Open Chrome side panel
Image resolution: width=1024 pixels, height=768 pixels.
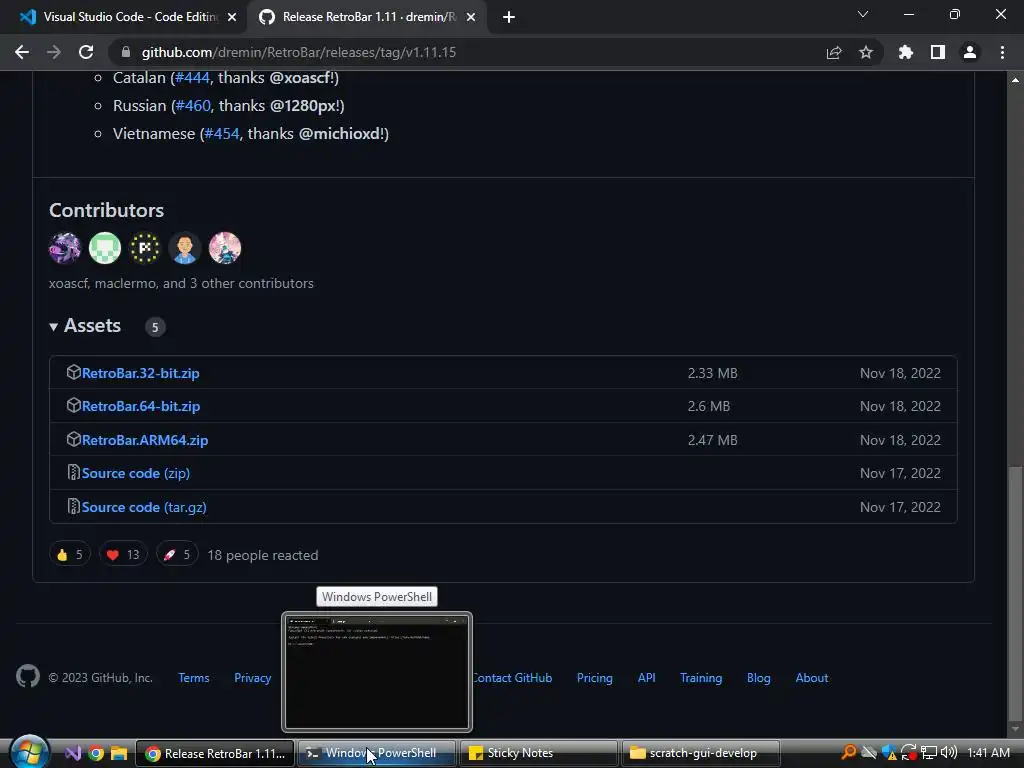point(937,52)
